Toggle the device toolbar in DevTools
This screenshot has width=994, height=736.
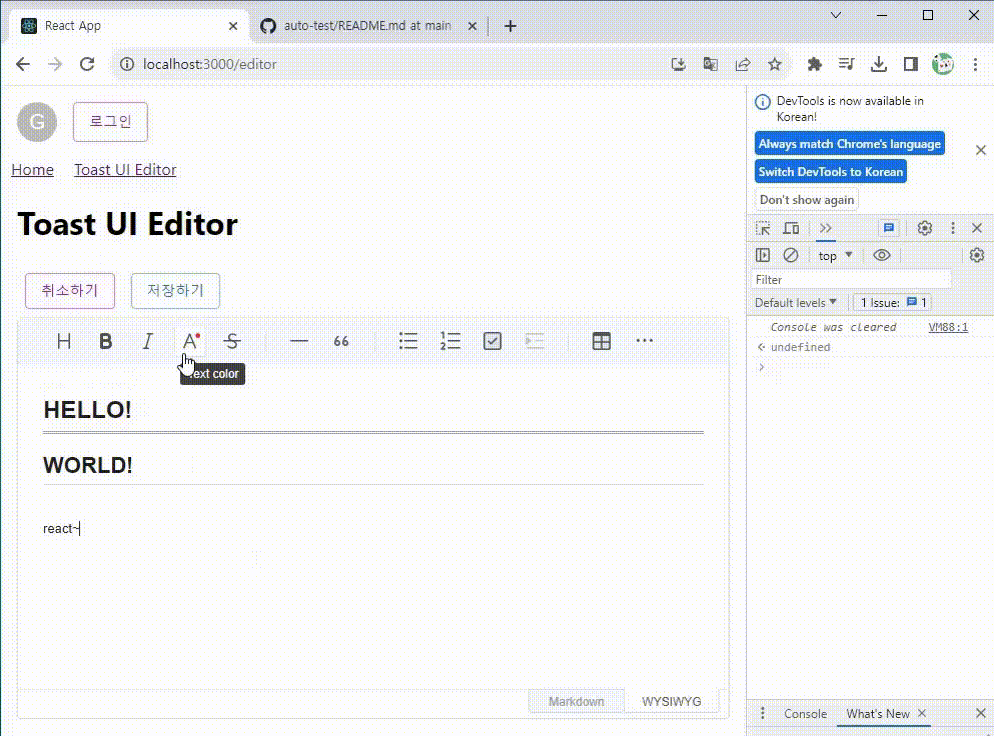point(791,228)
